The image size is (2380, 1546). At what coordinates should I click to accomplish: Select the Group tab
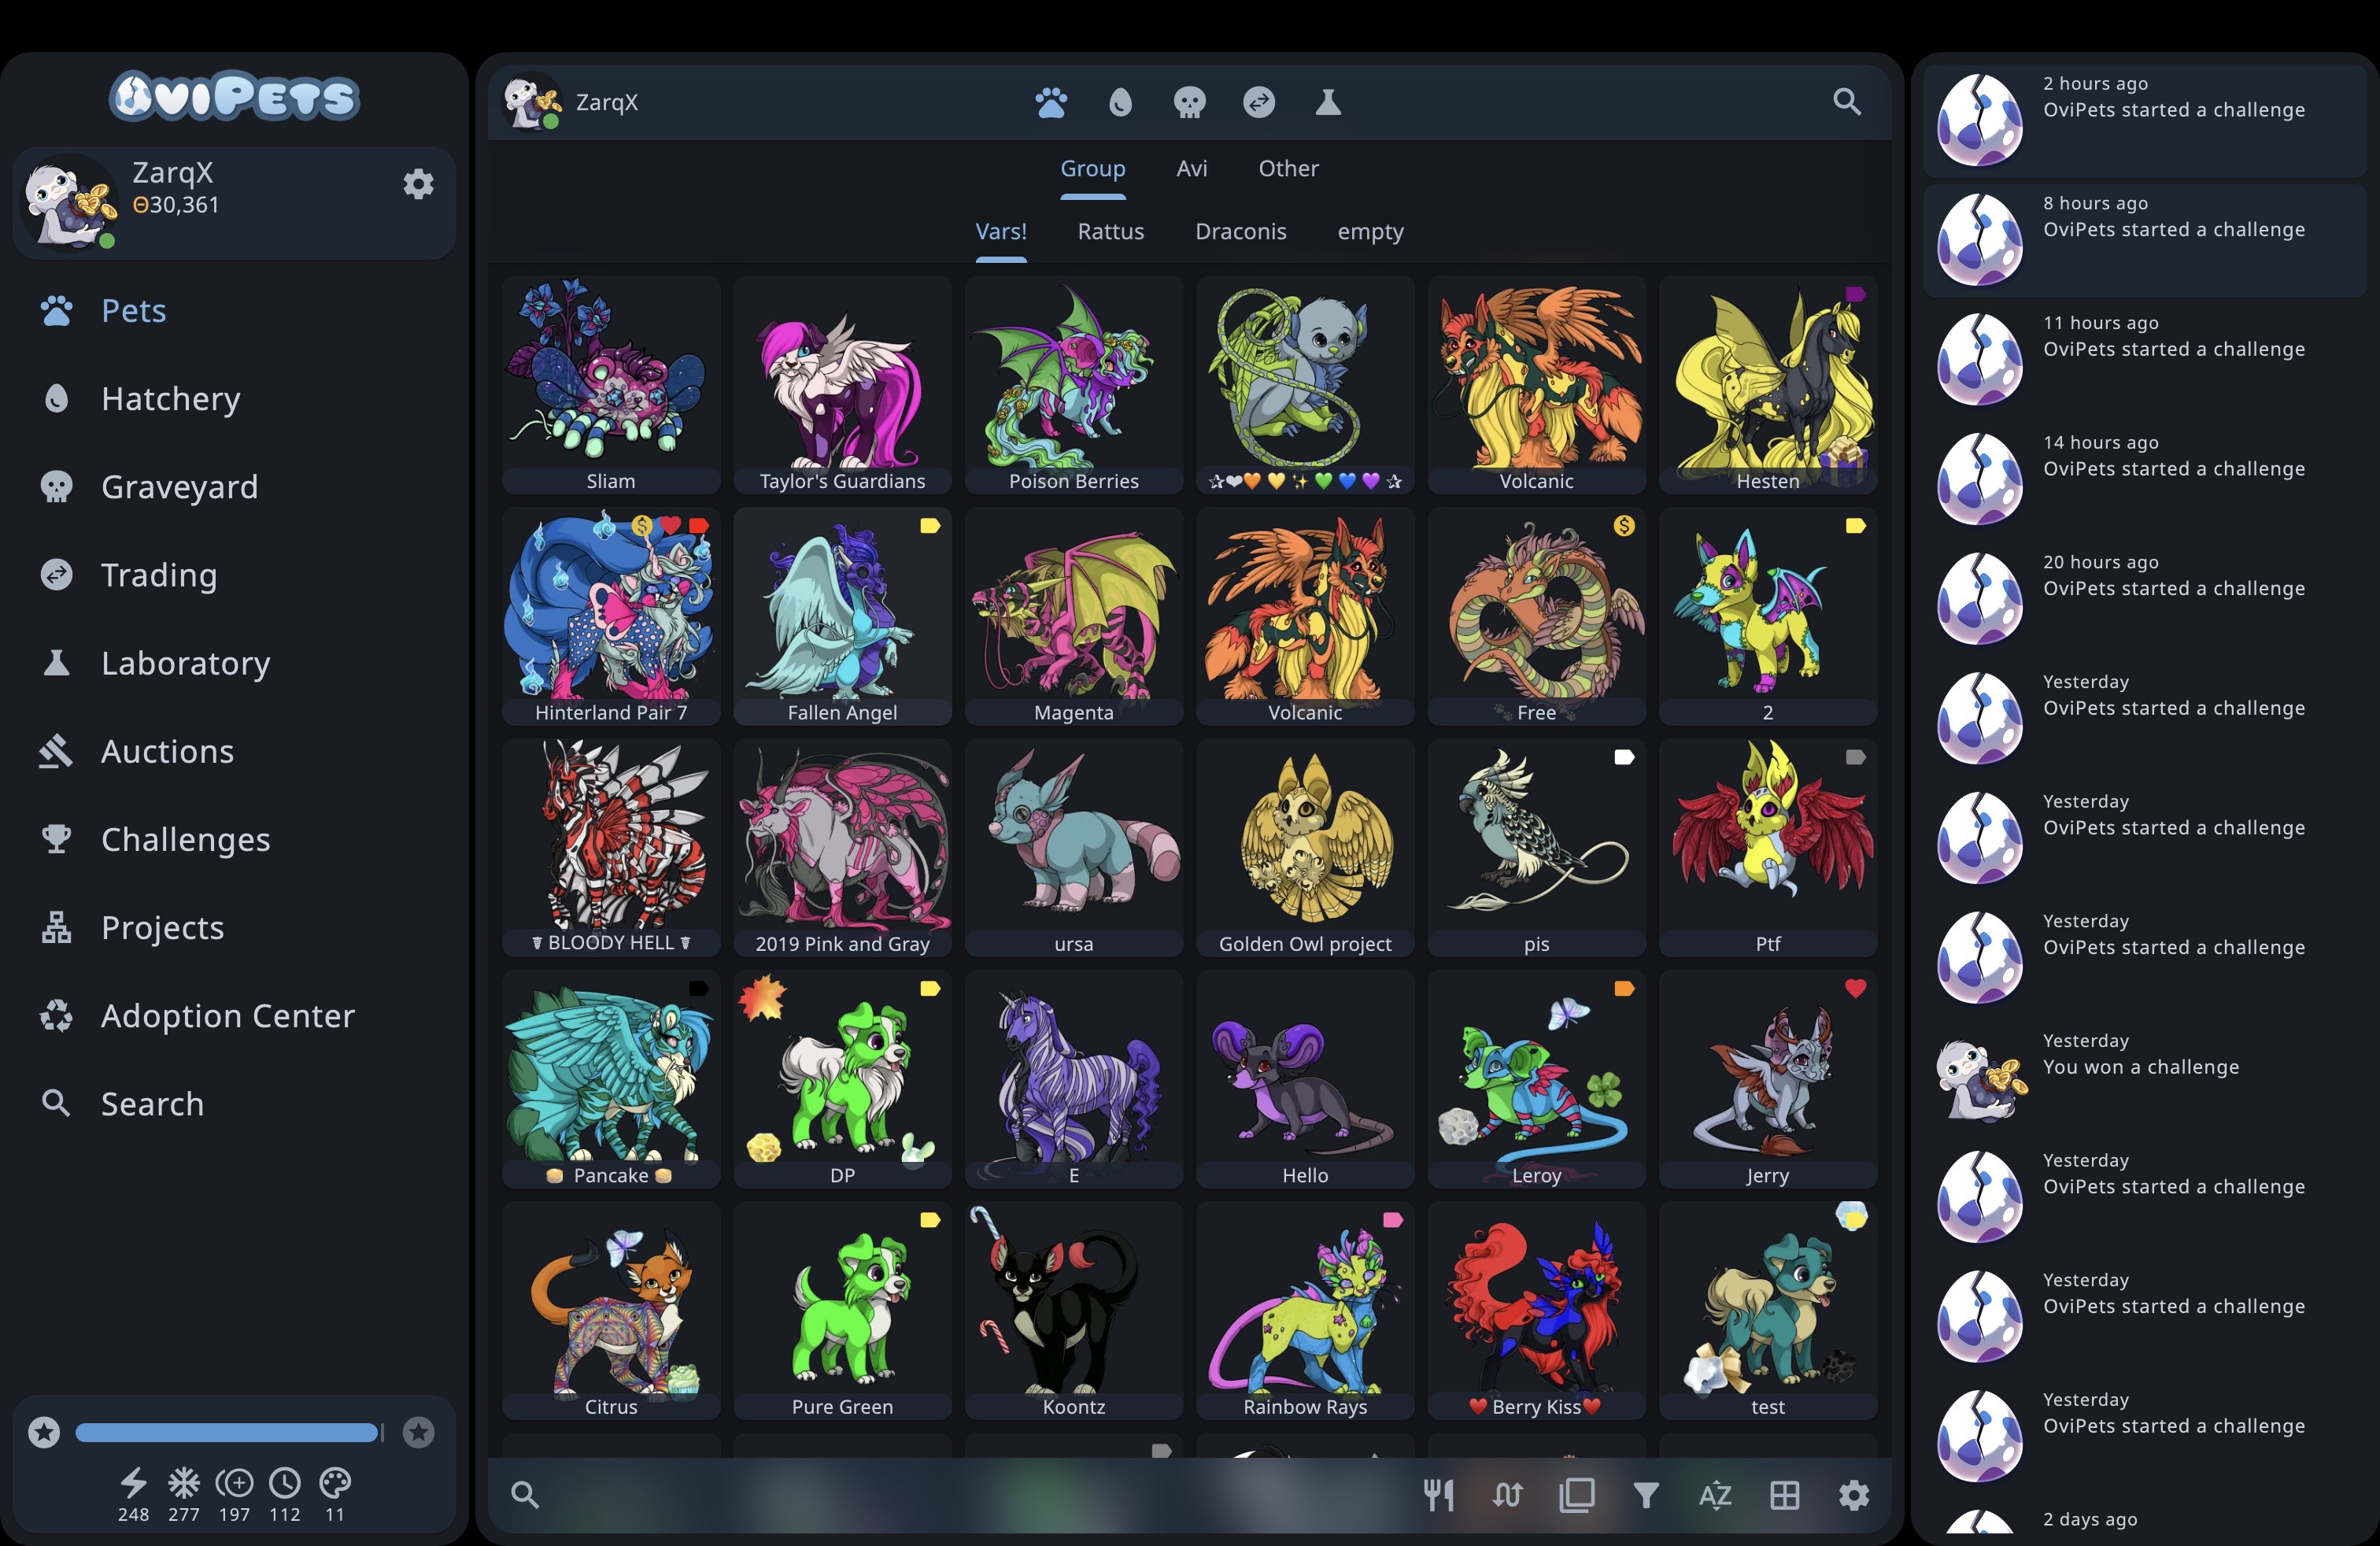pos(1093,168)
